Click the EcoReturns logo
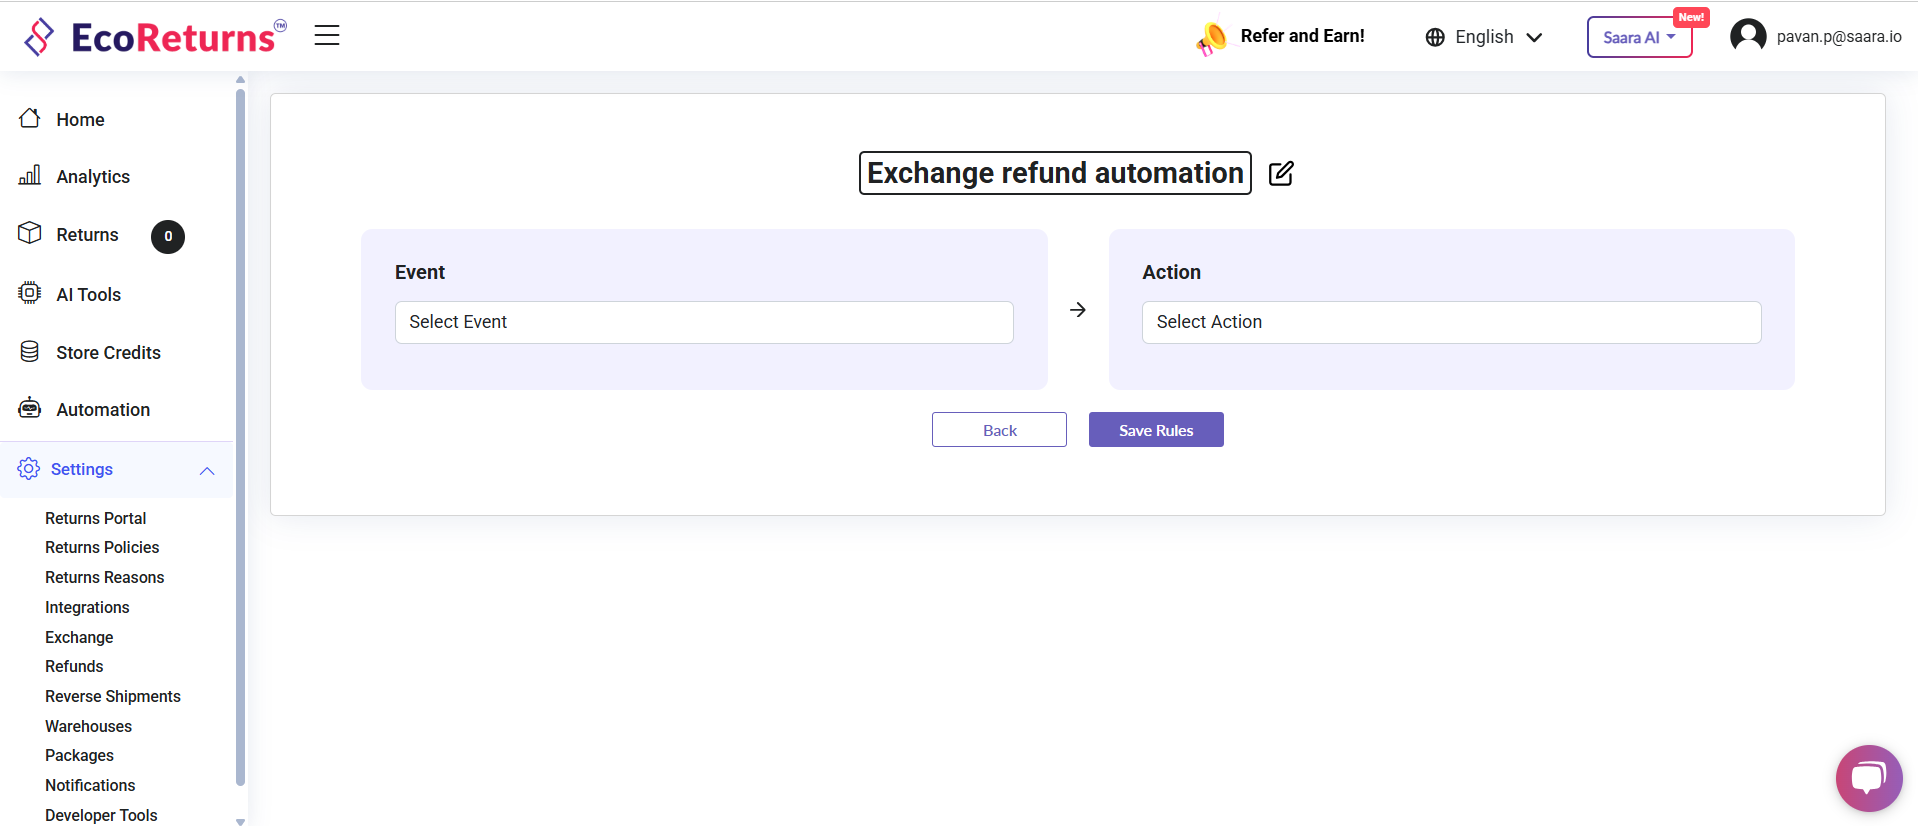This screenshot has width=1918, height=826. point(155,37)
